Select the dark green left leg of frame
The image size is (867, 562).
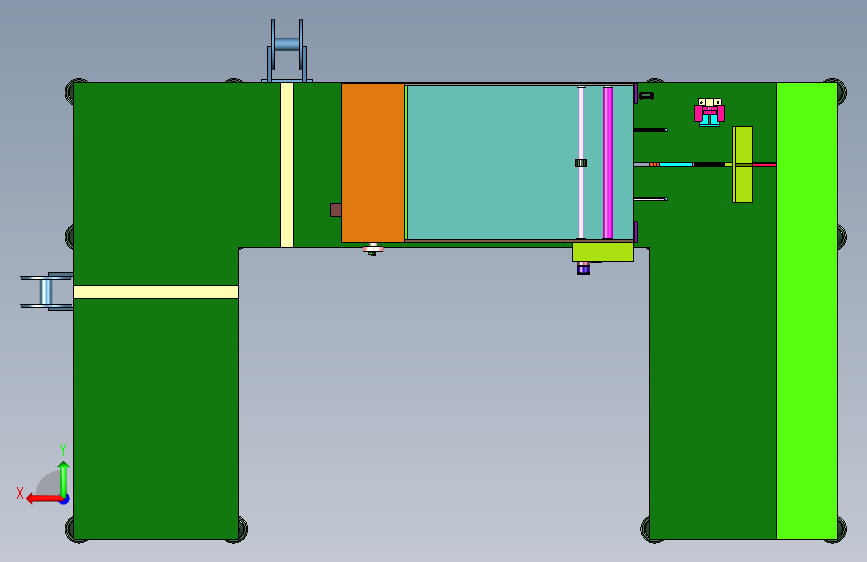156,419
